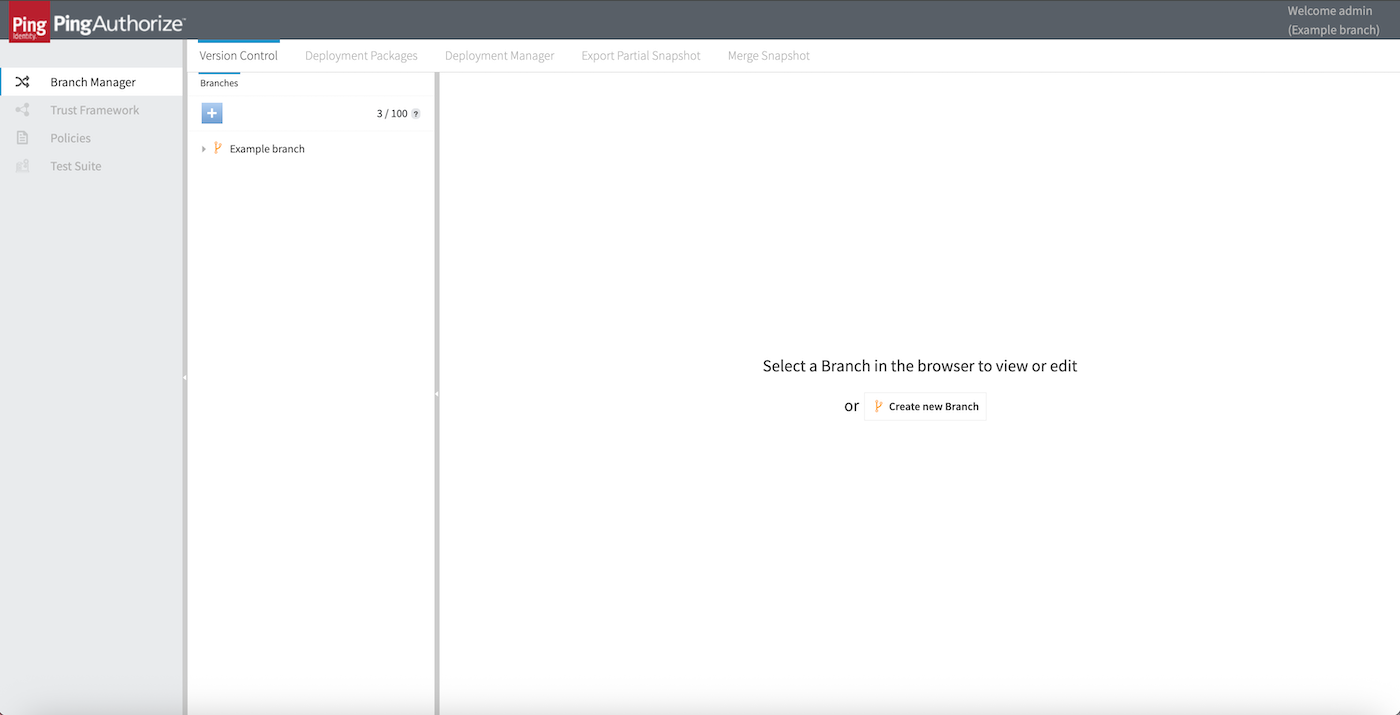Click the Test Suite sidebar icon

point(22,165)
